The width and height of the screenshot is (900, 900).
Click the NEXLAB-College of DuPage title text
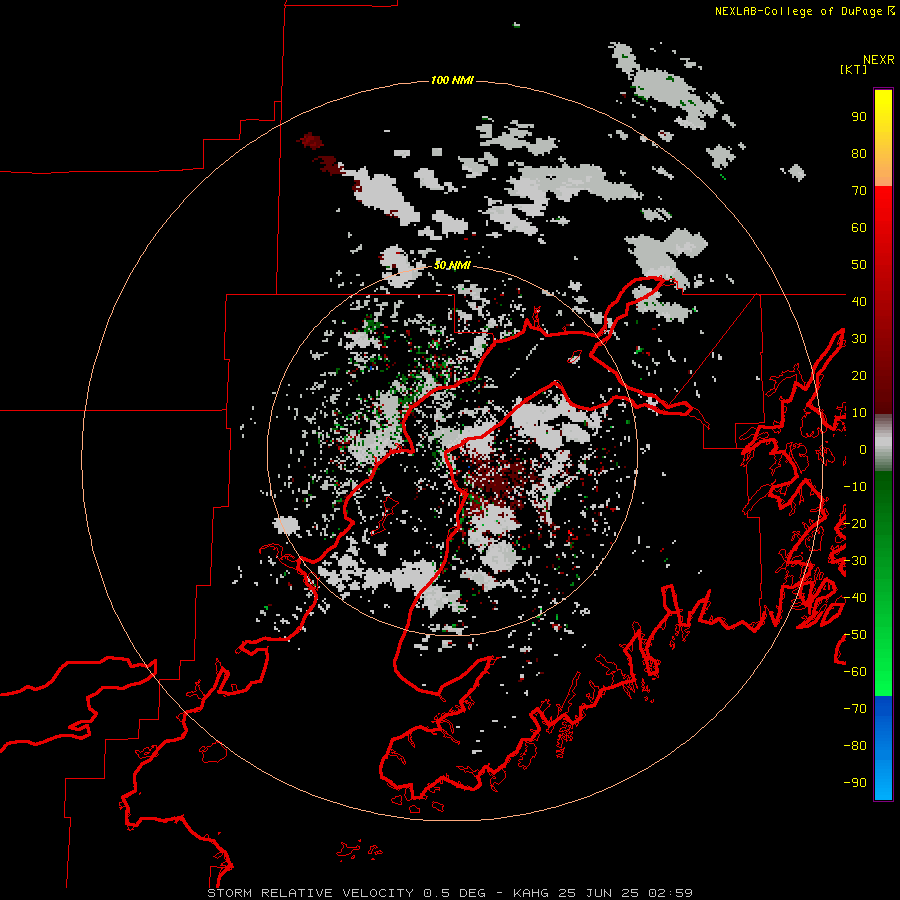coord(800,11)
